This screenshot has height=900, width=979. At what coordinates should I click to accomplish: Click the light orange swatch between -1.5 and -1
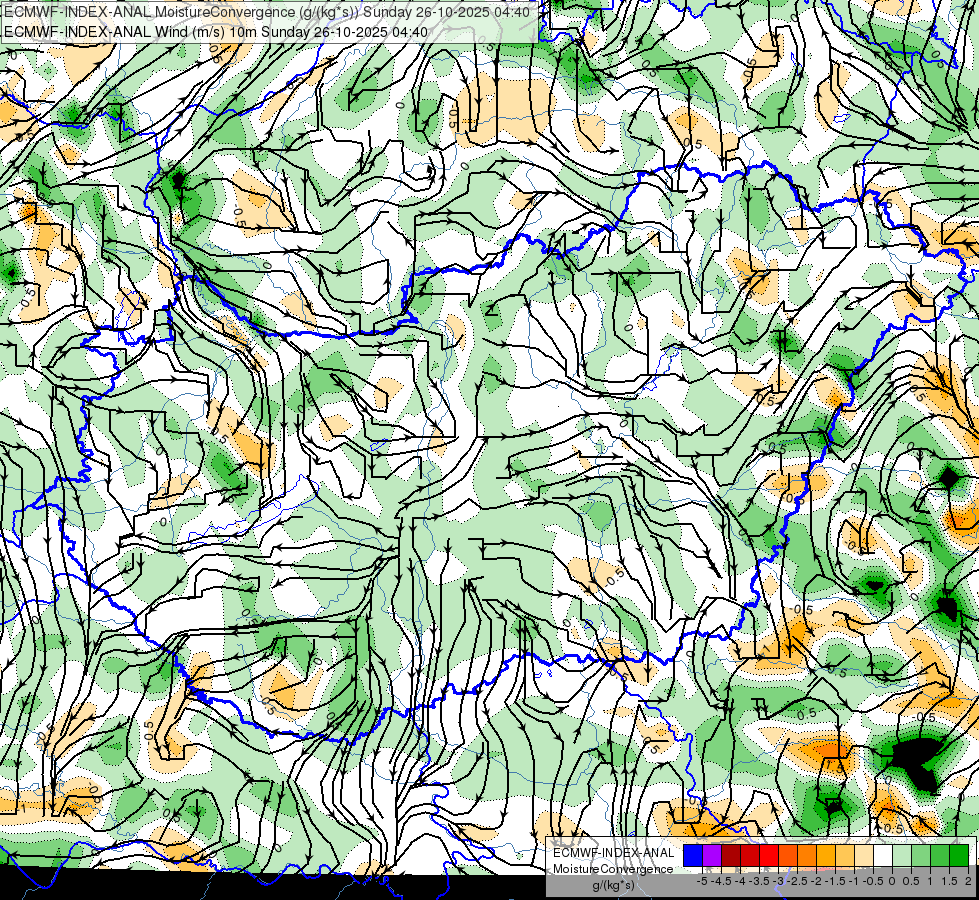[x=845, y=856]
